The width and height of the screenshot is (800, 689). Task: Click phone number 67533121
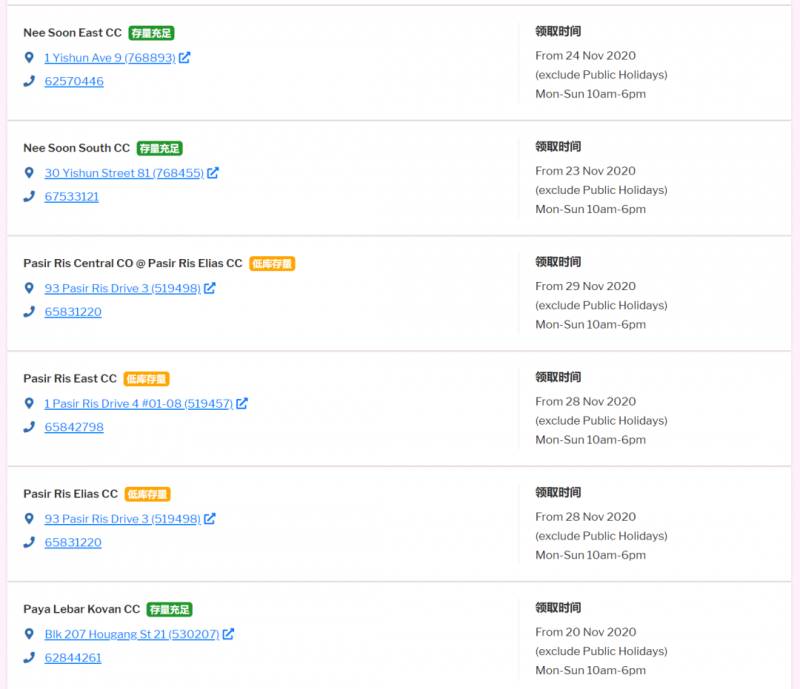[x=72, y=197]
